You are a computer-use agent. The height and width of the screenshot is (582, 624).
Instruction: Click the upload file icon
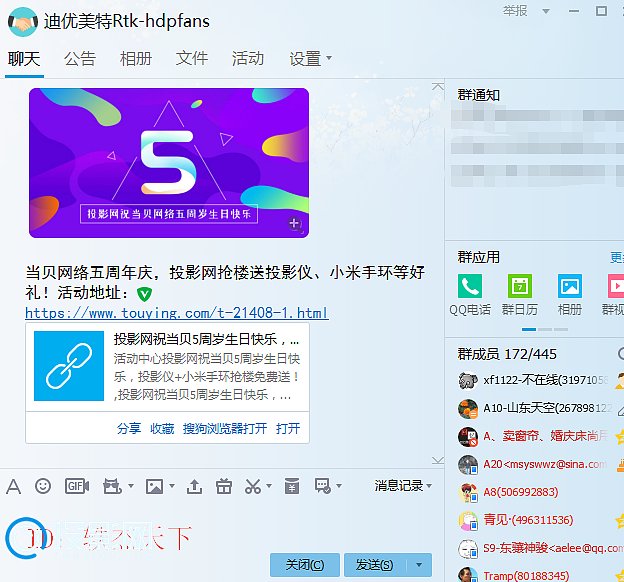(x=194, y=486)
